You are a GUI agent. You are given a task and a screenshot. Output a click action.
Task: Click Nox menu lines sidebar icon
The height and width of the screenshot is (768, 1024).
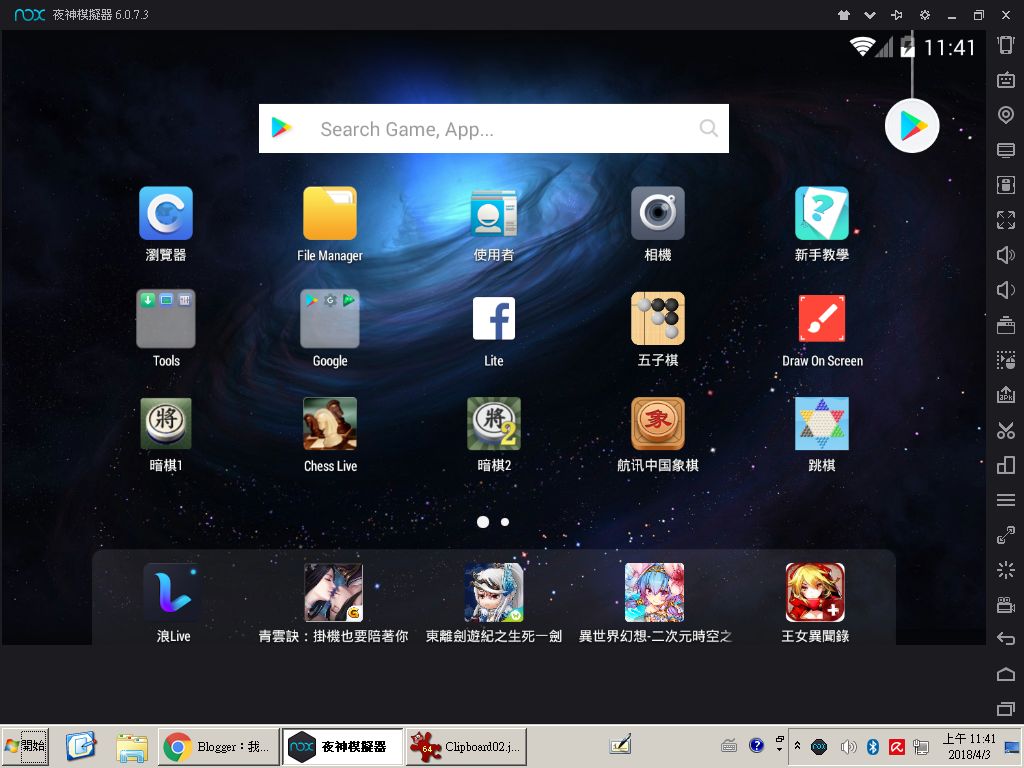coord(1006,500)
